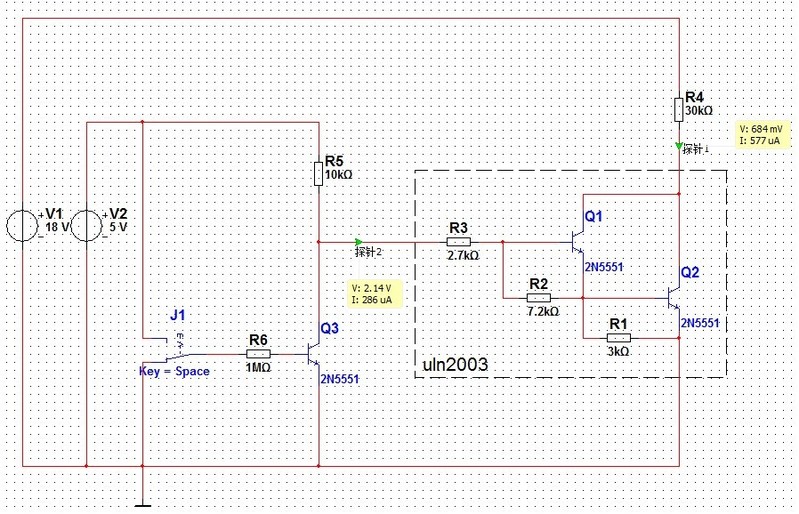Select the R6 1MΩ resistor

(x=258, y=353)
